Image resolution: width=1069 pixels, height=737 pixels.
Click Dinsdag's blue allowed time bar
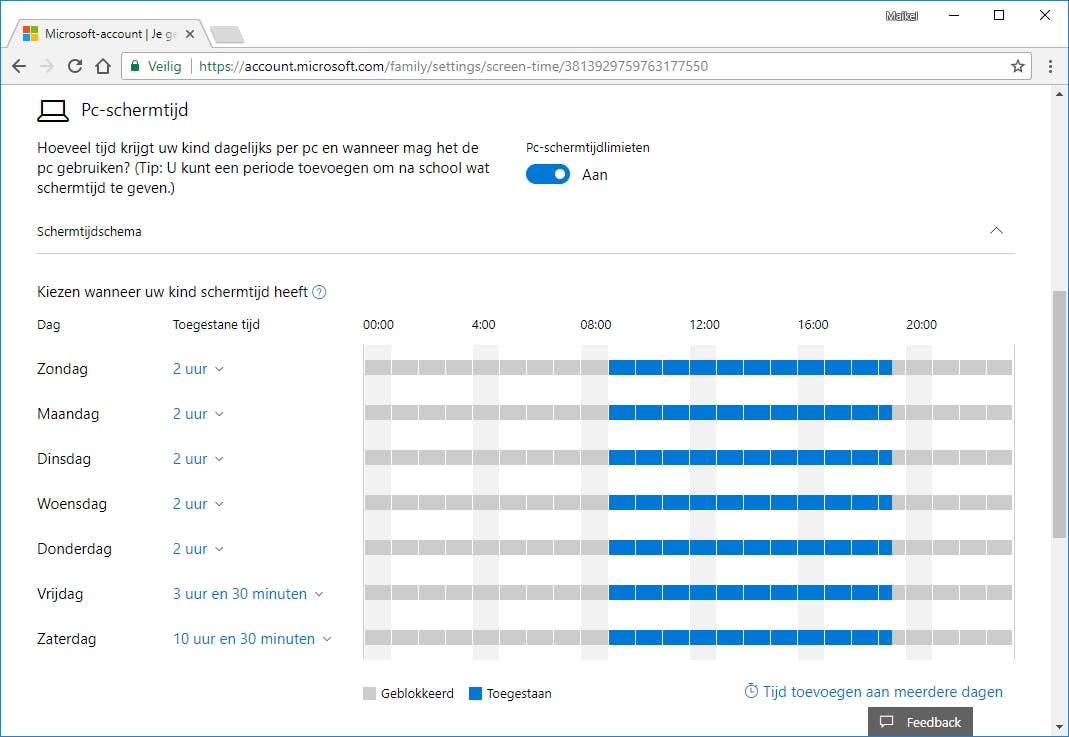coord(750,458)
